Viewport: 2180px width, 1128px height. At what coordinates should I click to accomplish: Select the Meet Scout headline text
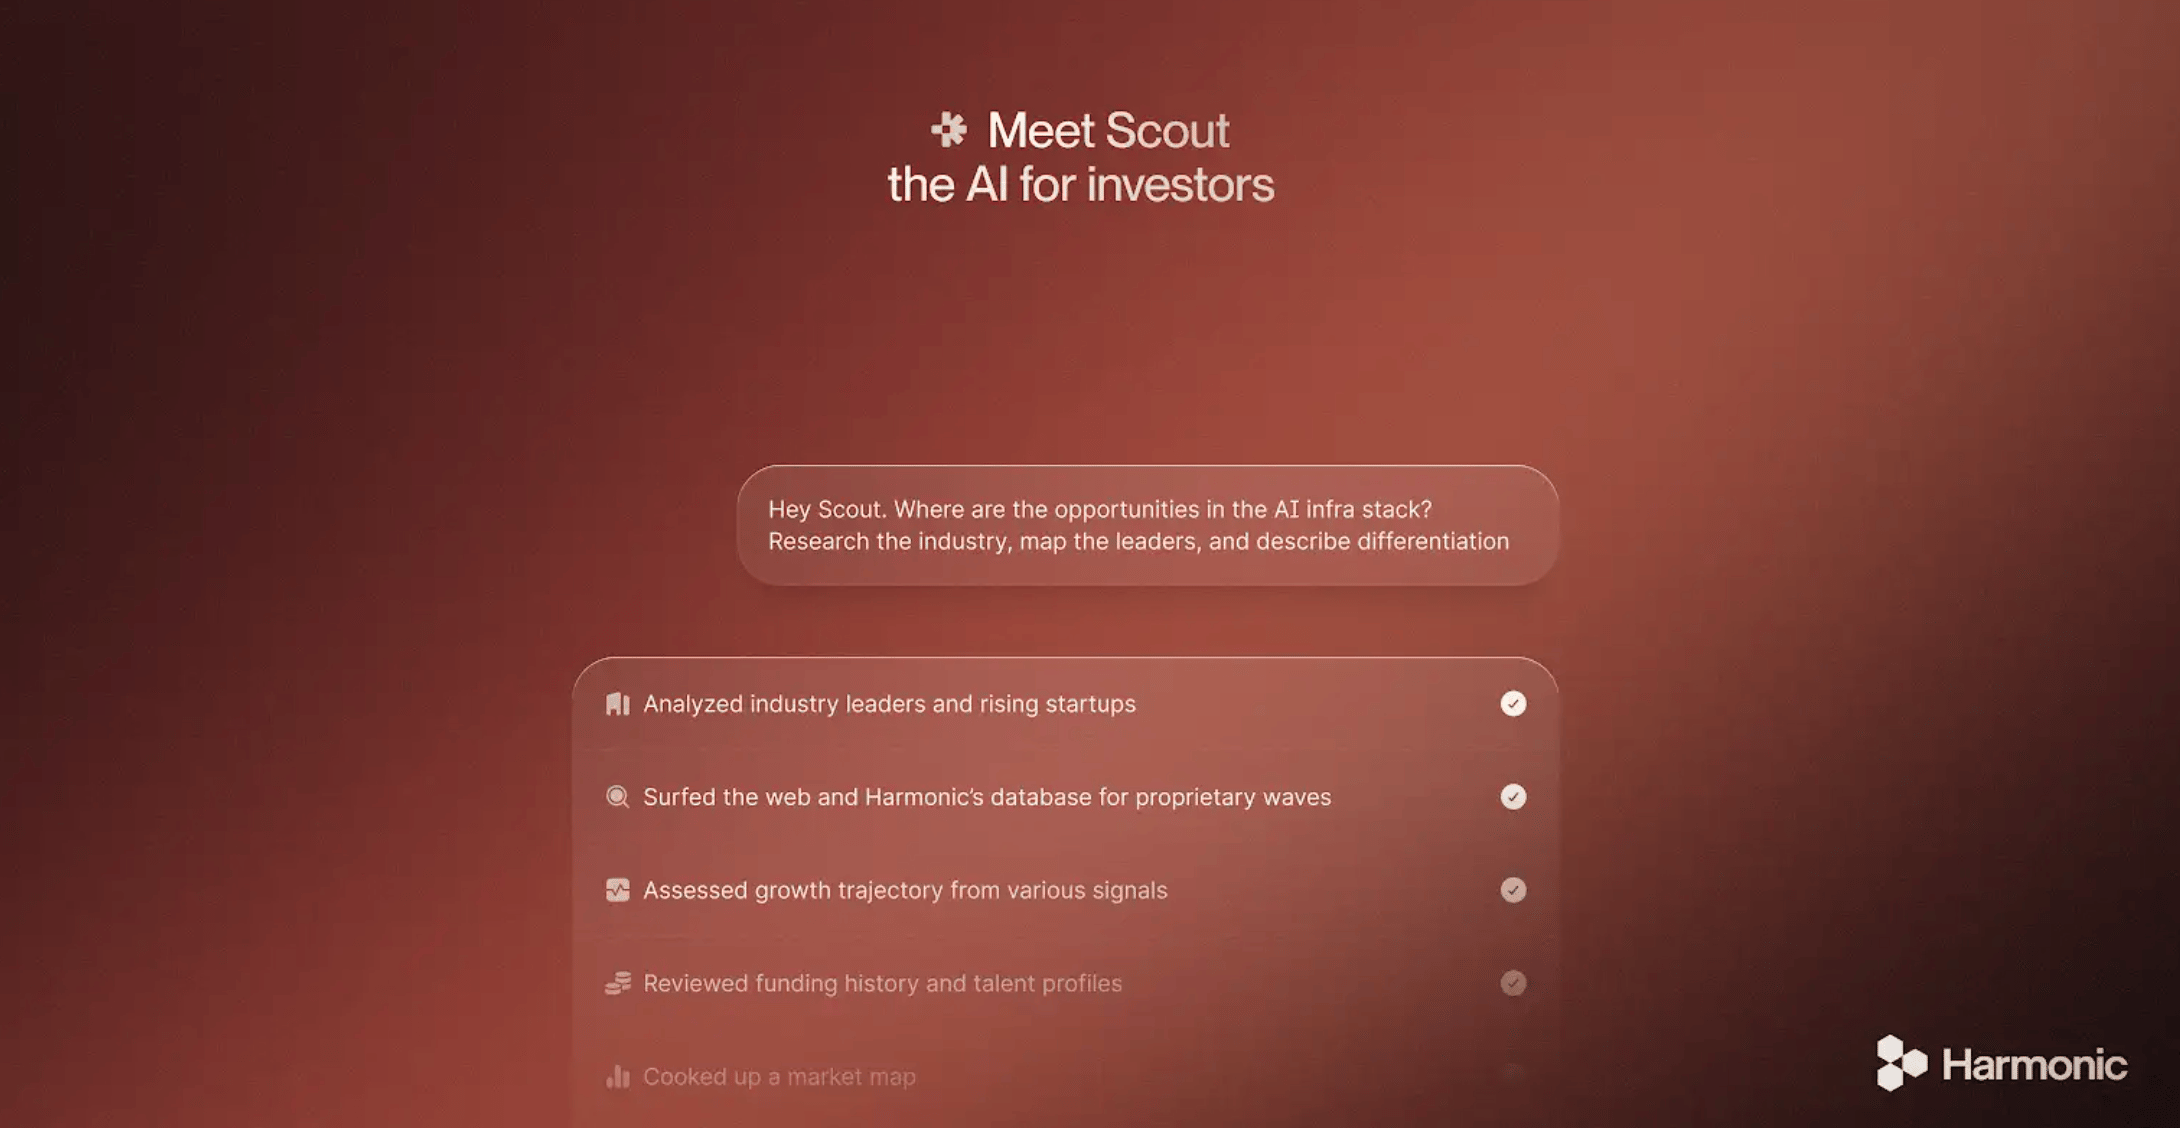point(1108,131)
